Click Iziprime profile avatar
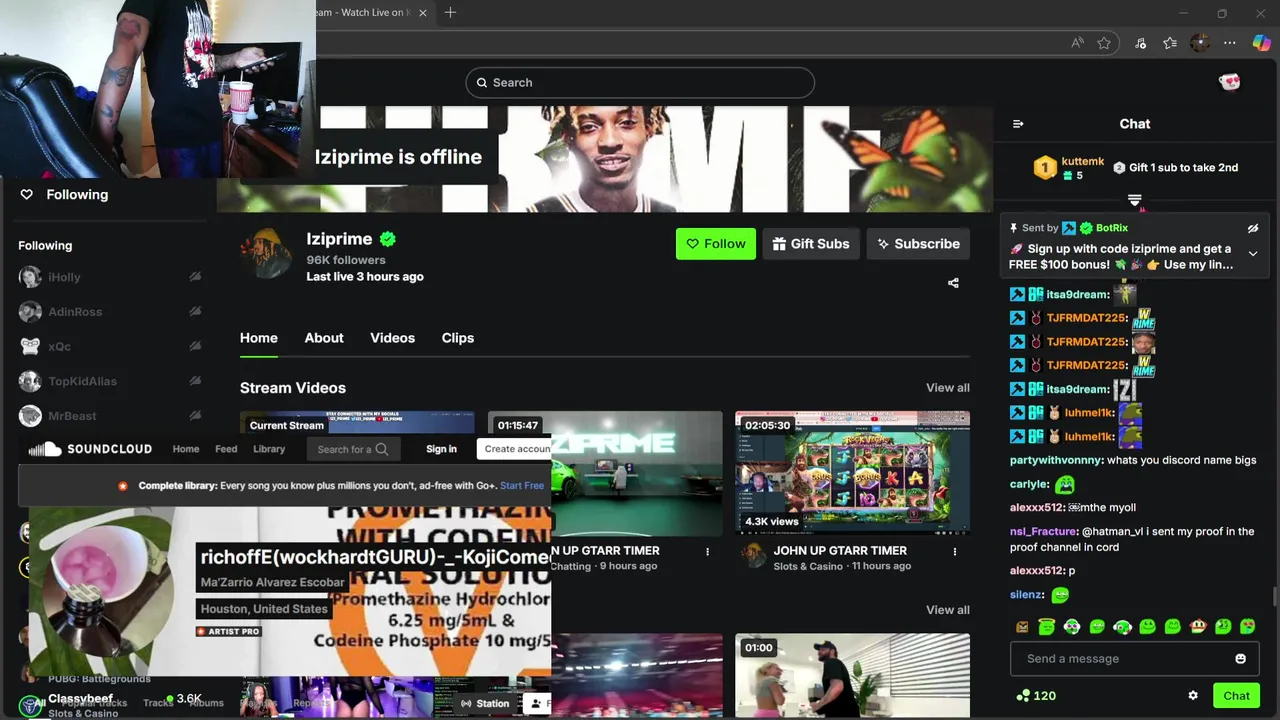This screenshot has width=1280, height=720. [x=265, y=254]
